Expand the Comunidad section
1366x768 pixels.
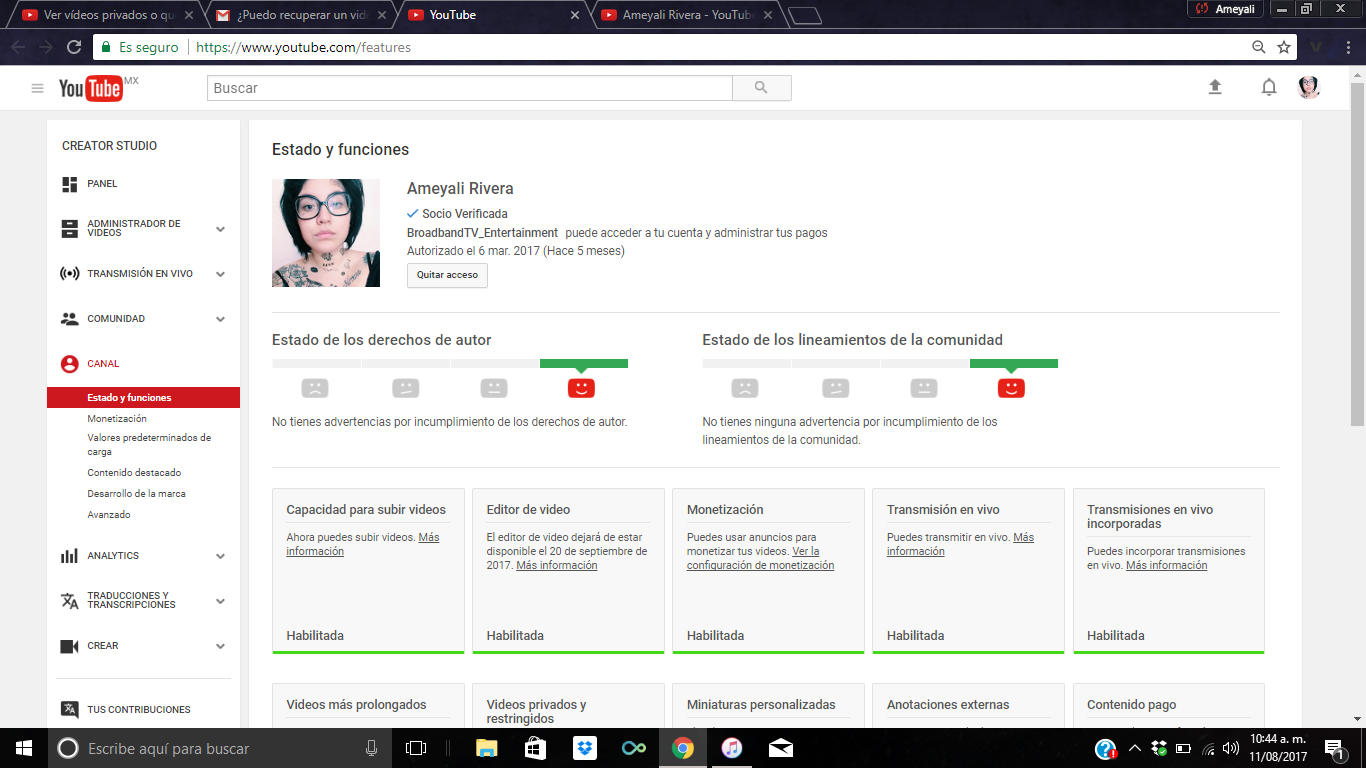click(221, 319)
